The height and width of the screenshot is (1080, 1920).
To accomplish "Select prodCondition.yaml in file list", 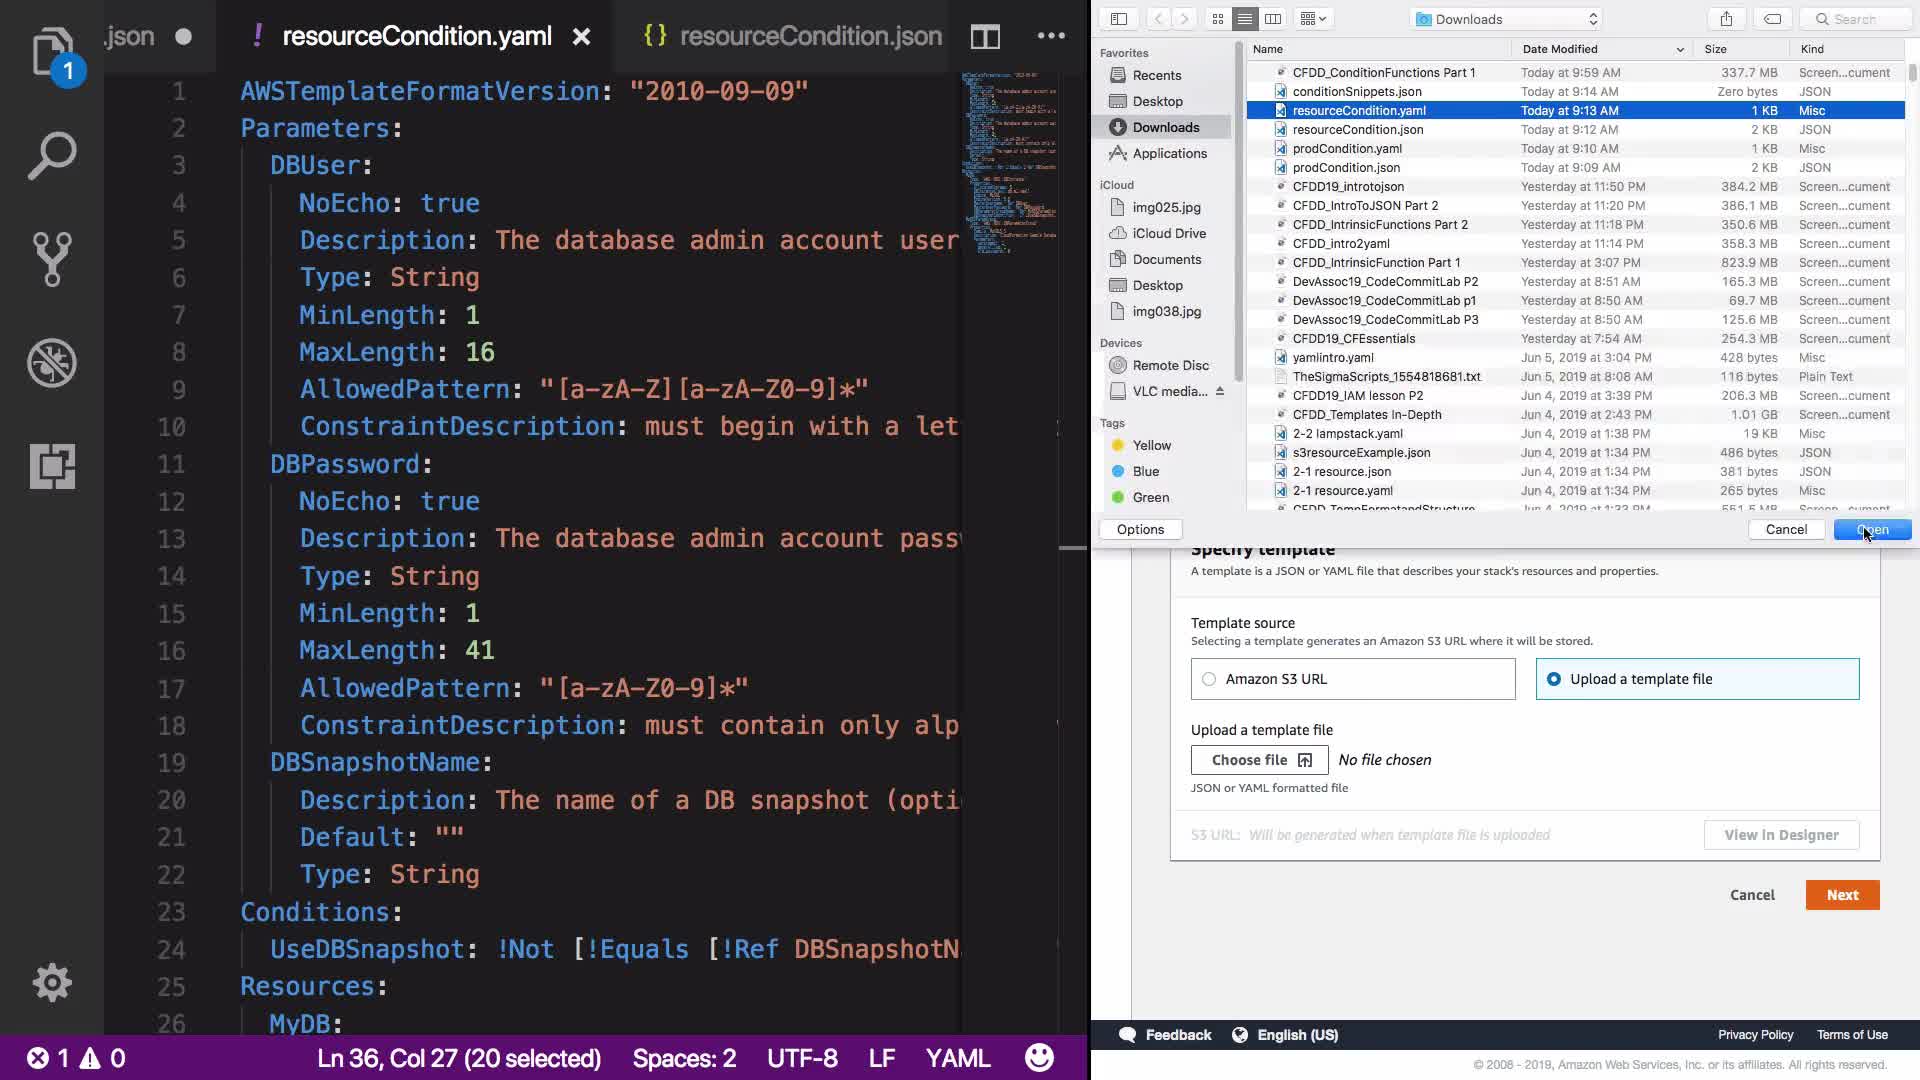I will (1346, 148).
